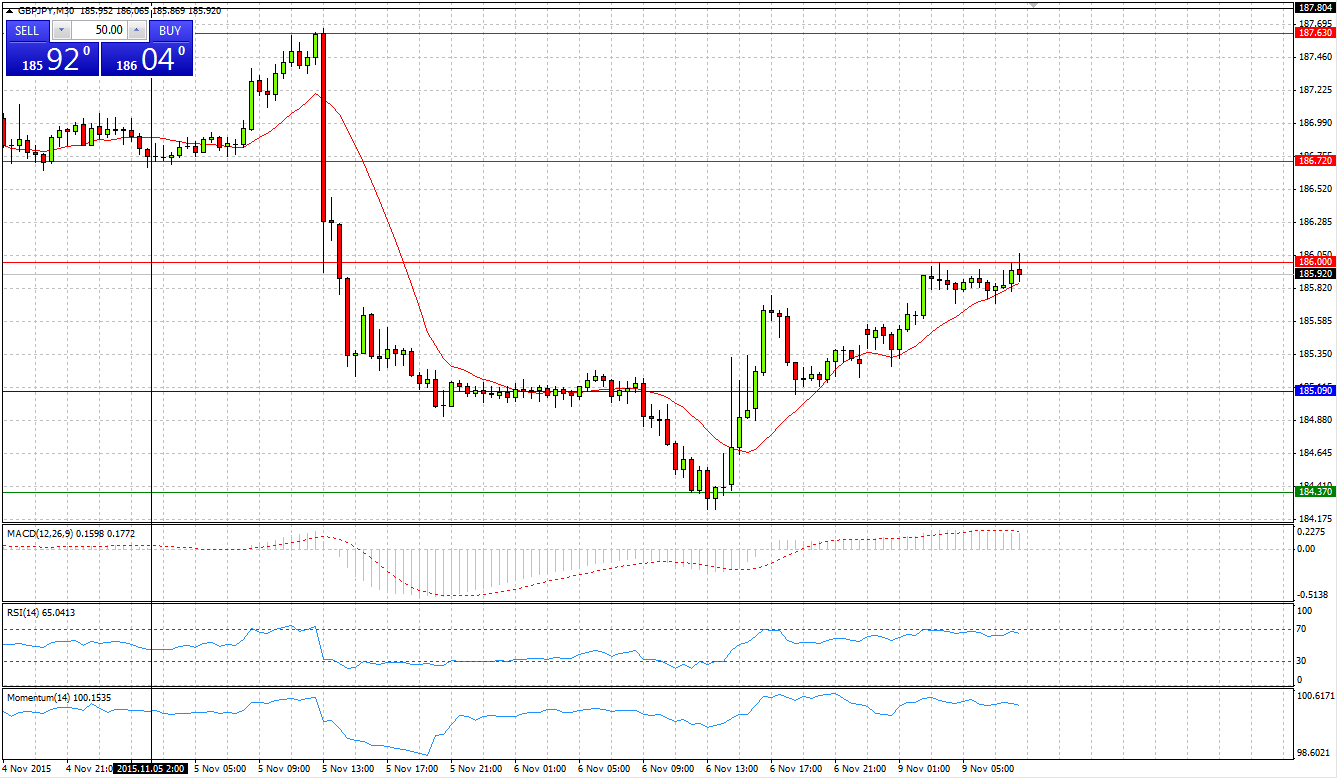1338x779 pixels.
Task: Click the 5 Nov 13:00 time axis label
Action: coord(349,769)
